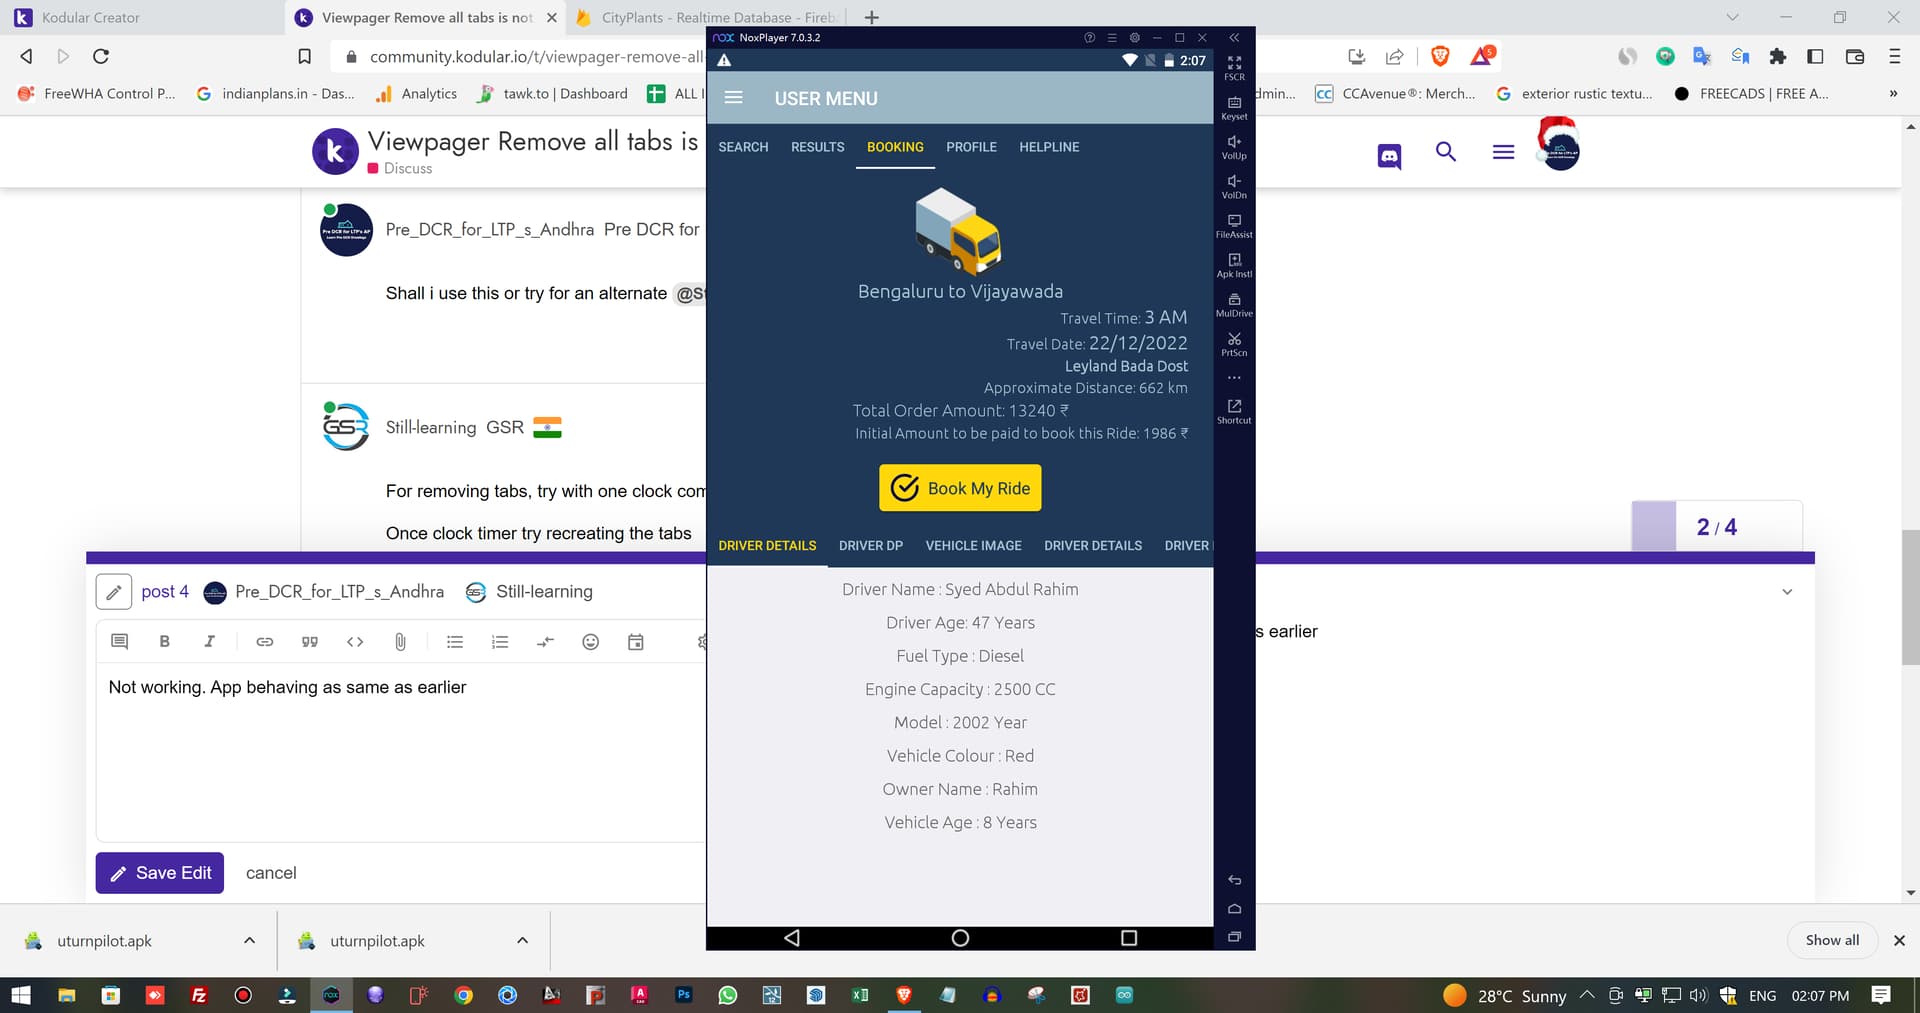Insert an emoji into the reply
Image resolution: width=1920 pixels, height=1013 pixels.
point(590,641)
